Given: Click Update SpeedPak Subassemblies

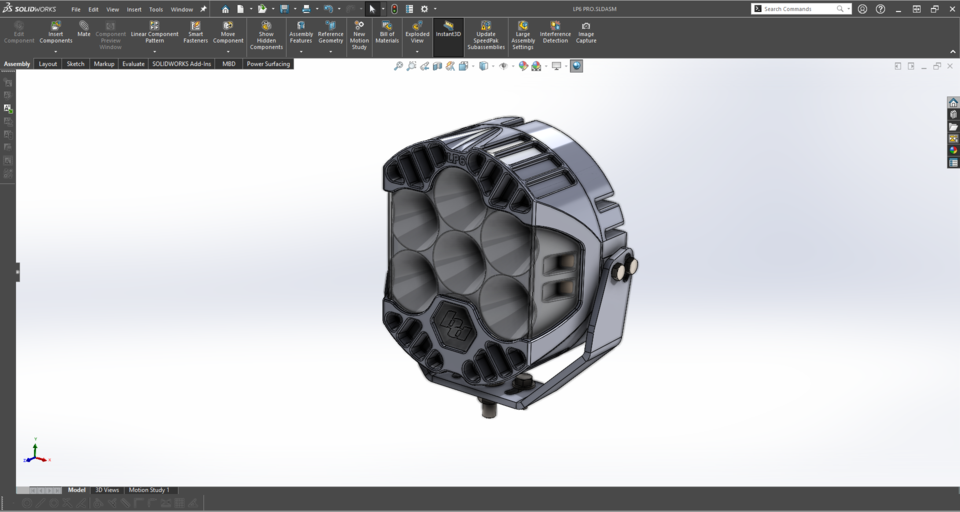Looking at the screenshot, I should 486,36.
